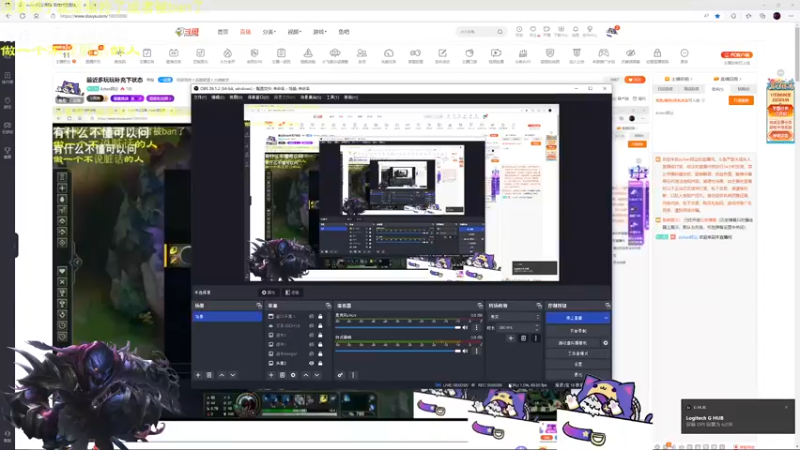Add a new scene in OBS Scenes panel
800x450 pixels.
pos(198,375)
